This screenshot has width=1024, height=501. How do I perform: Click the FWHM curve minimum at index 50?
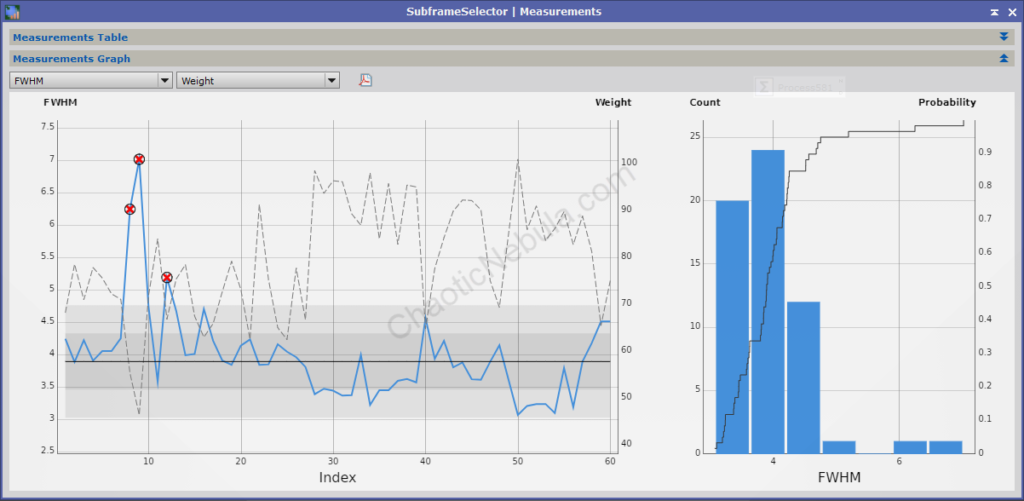pos(518,414)
